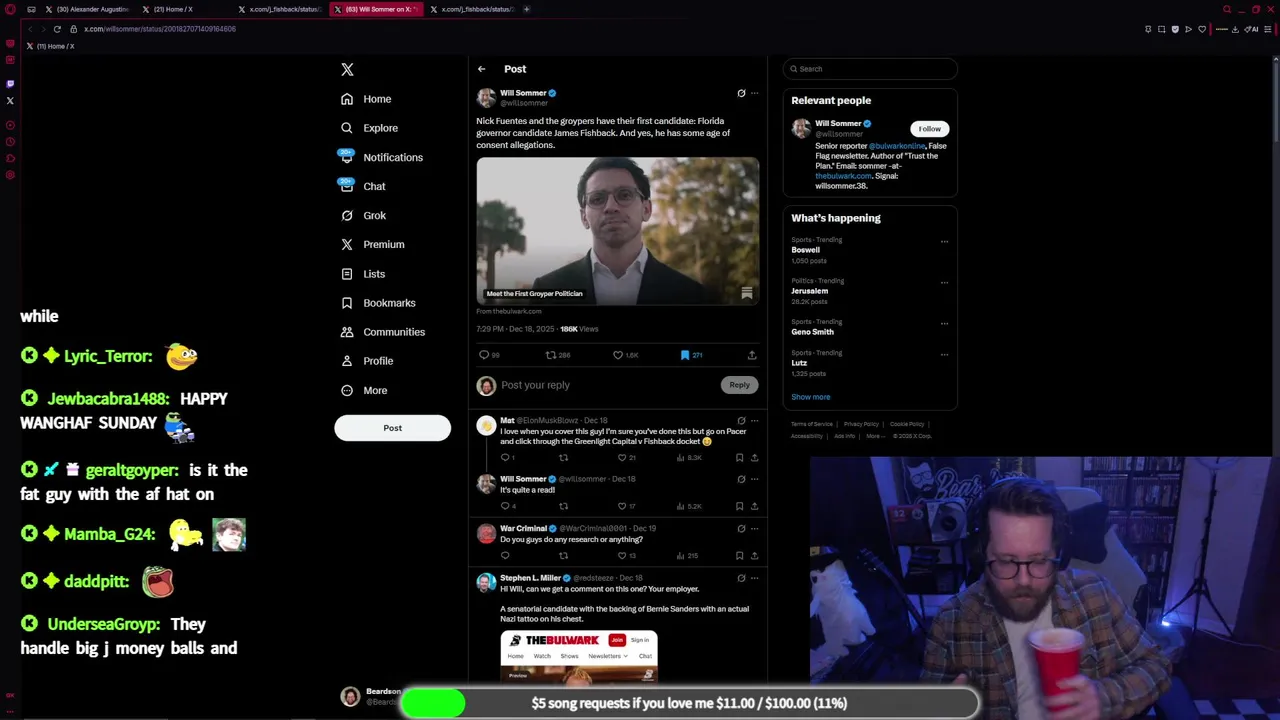Open Lists in X sidebar
This screenshot has height=720, width=1280.
[x=362, y=274]
